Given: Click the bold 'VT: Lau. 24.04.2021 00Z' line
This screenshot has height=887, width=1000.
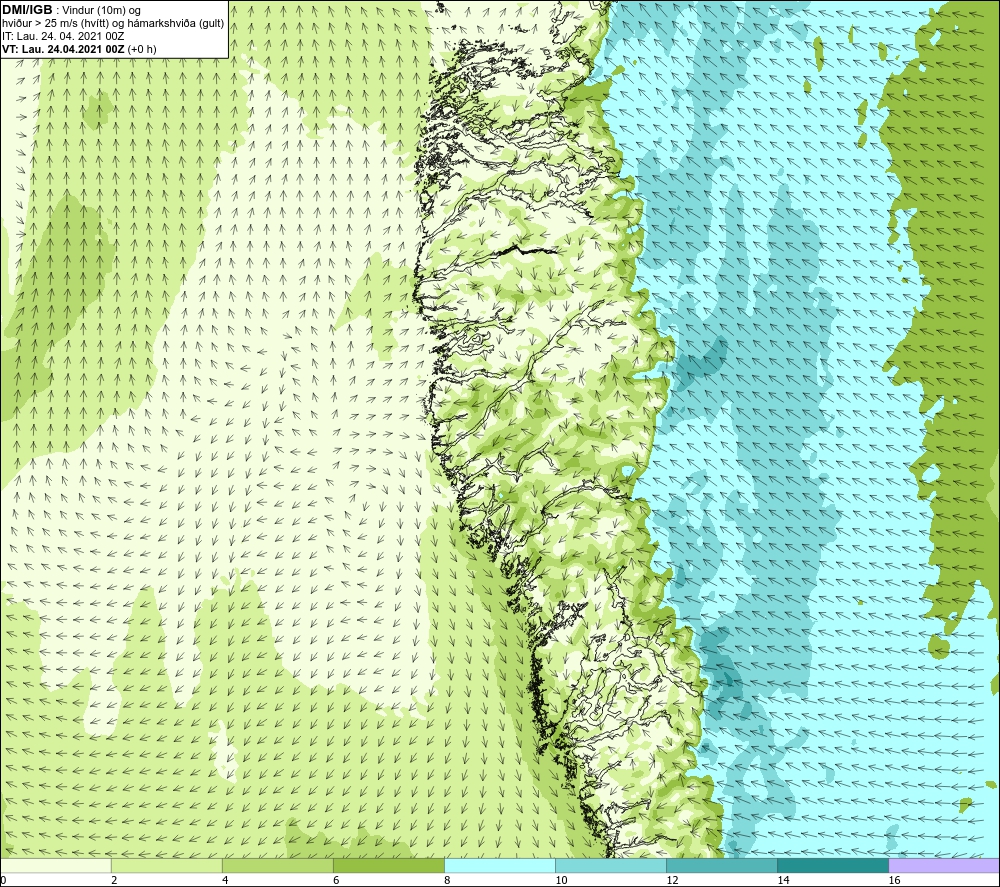Looking at the screenshot, I should [x=79, y=49].
